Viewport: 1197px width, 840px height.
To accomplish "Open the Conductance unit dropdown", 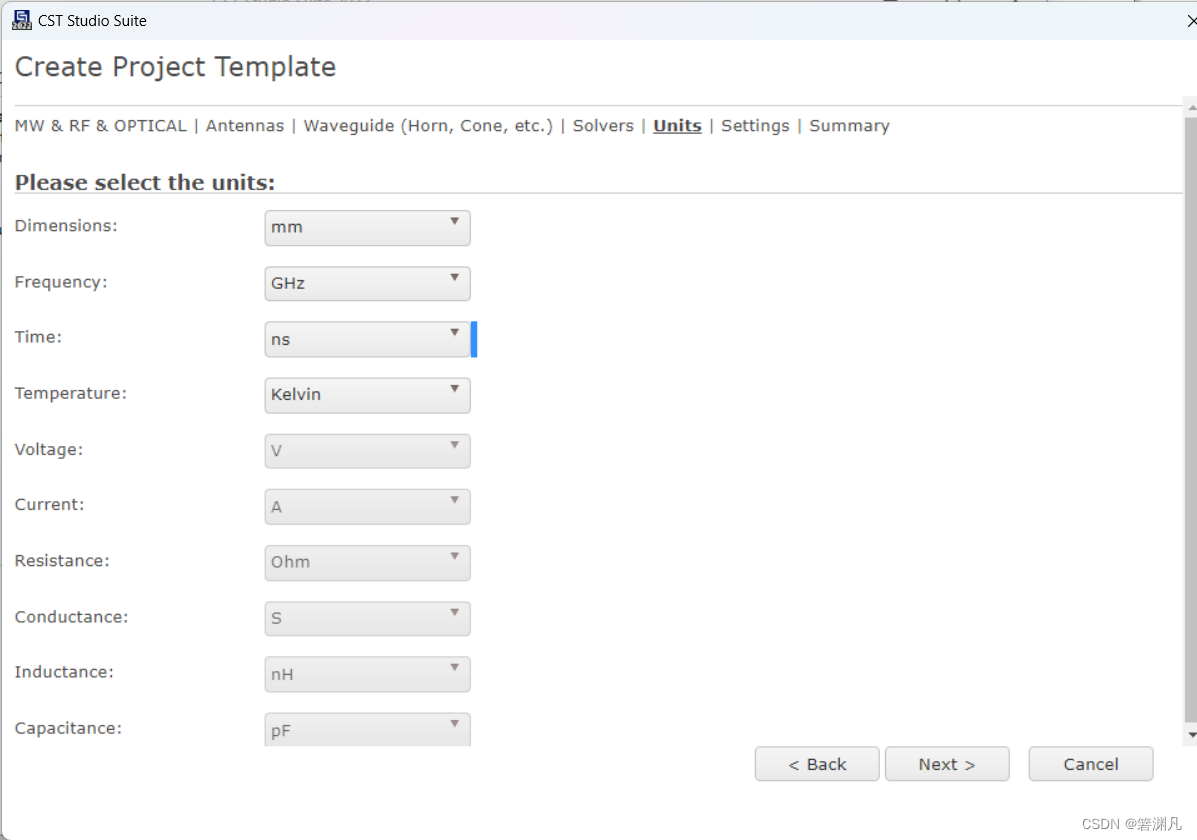I will click(367, 618).
